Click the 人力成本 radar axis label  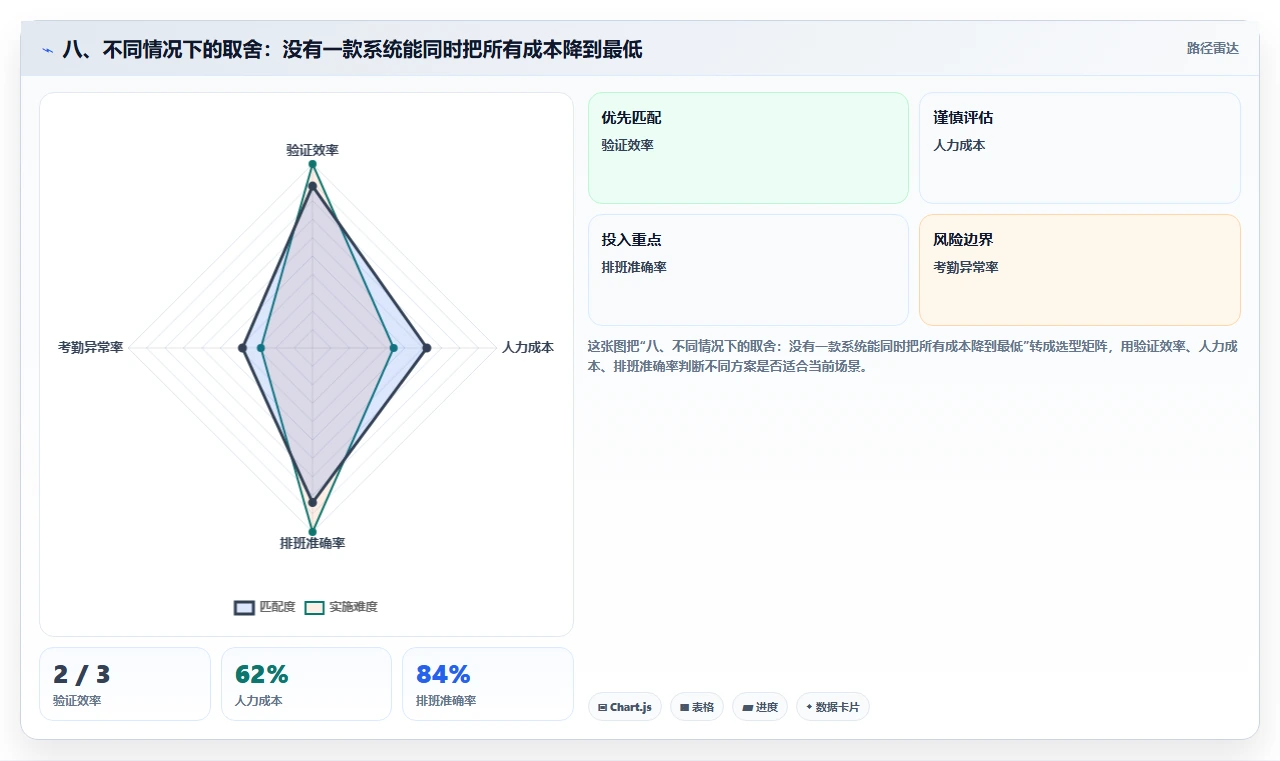point(527,347)
